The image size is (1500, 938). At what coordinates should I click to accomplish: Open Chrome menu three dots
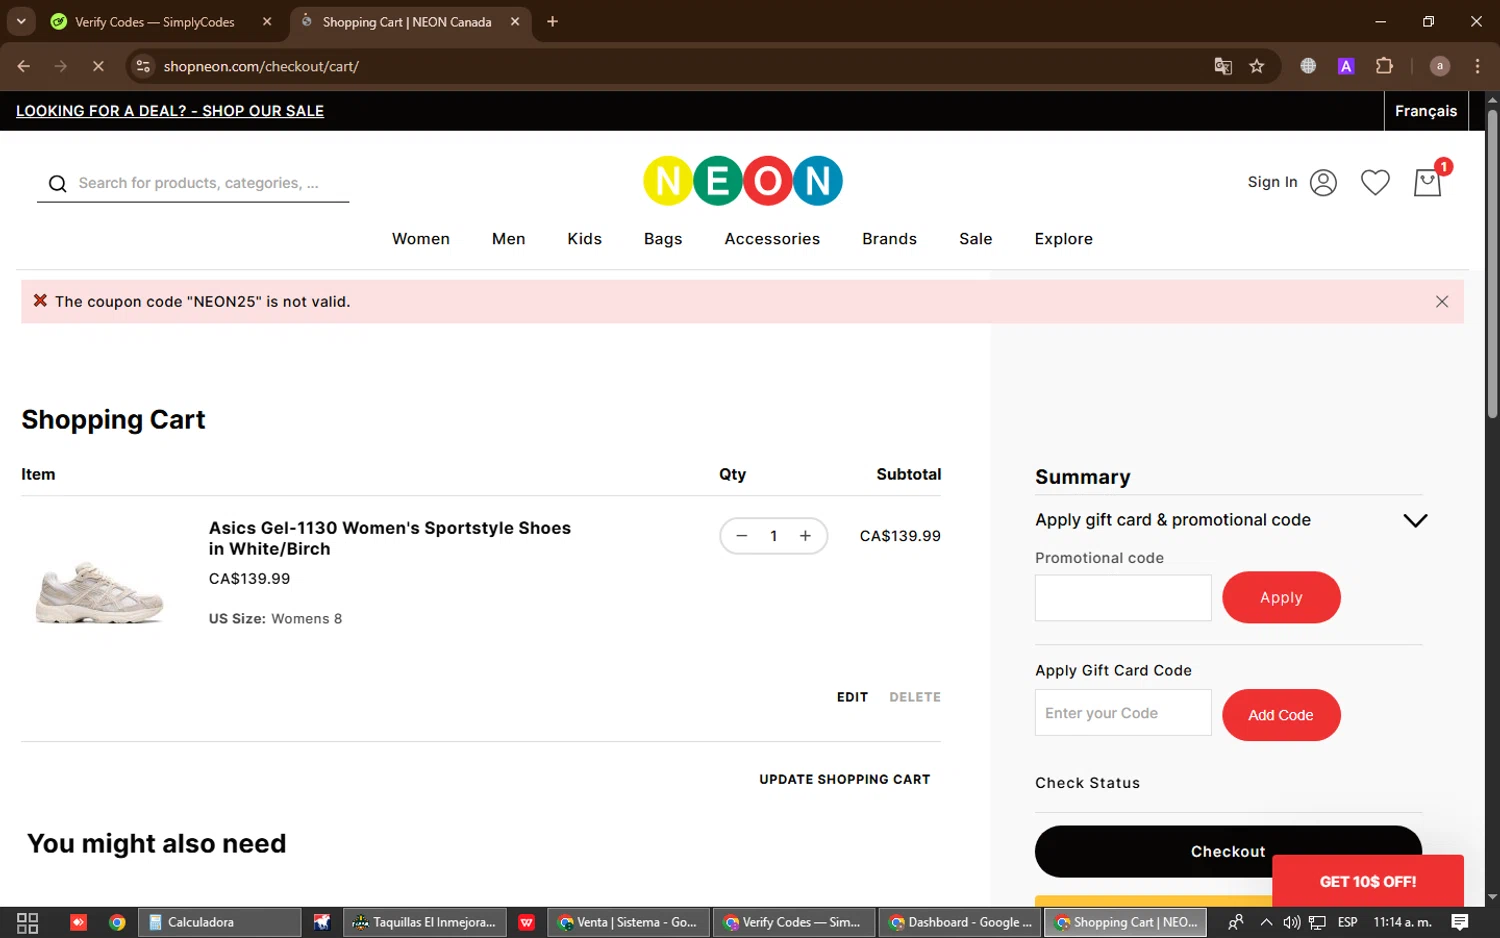(x=1477, y=66)
